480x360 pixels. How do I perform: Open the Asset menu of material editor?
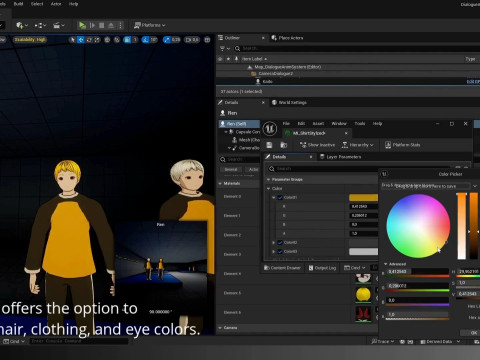click(318, 124)
